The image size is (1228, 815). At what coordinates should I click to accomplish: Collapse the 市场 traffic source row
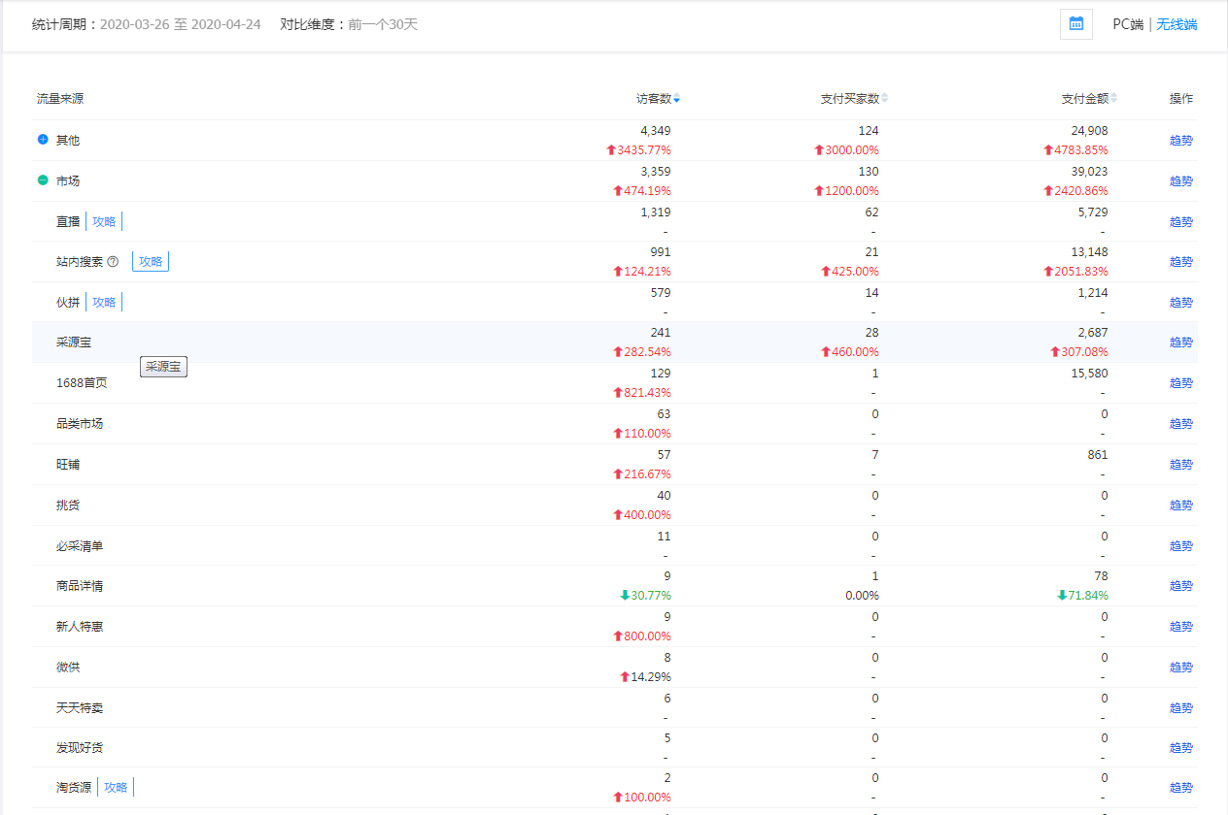tap(43, 180)
